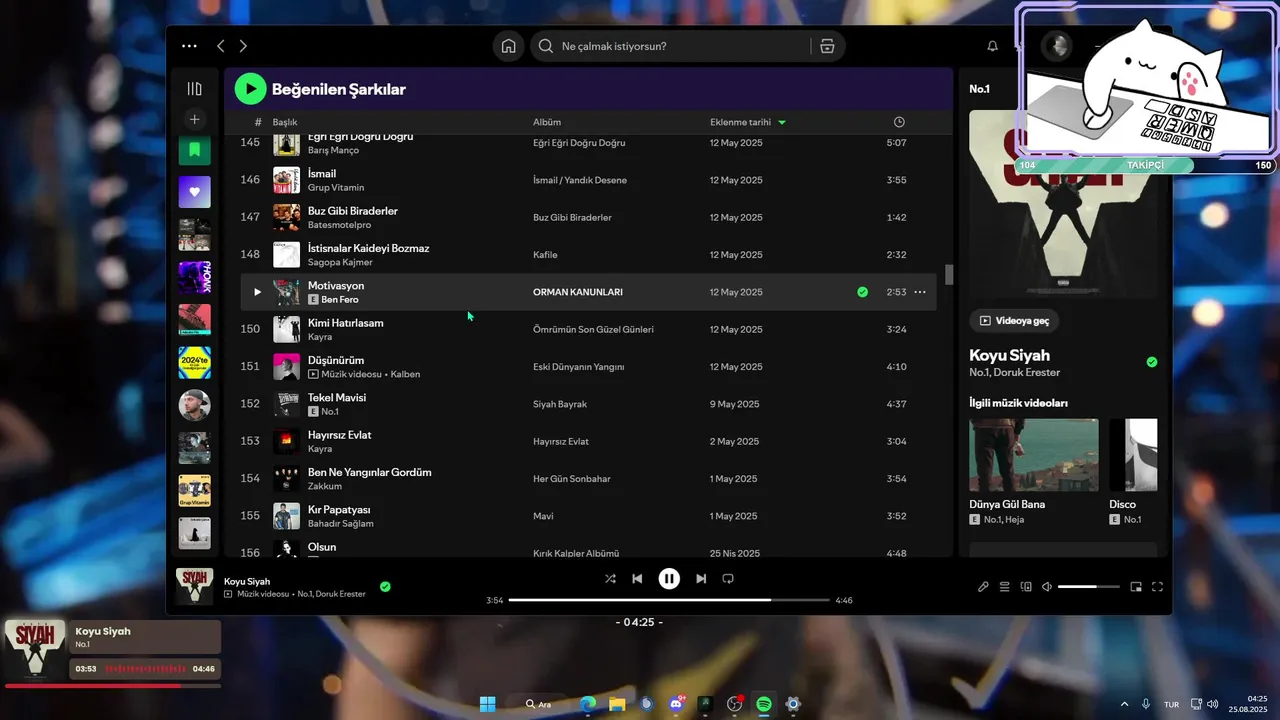Viewport: 1280px width, 720px height.
Task: Toggle the liked checkmark on Motivasyon row
Action: [862, 292]
